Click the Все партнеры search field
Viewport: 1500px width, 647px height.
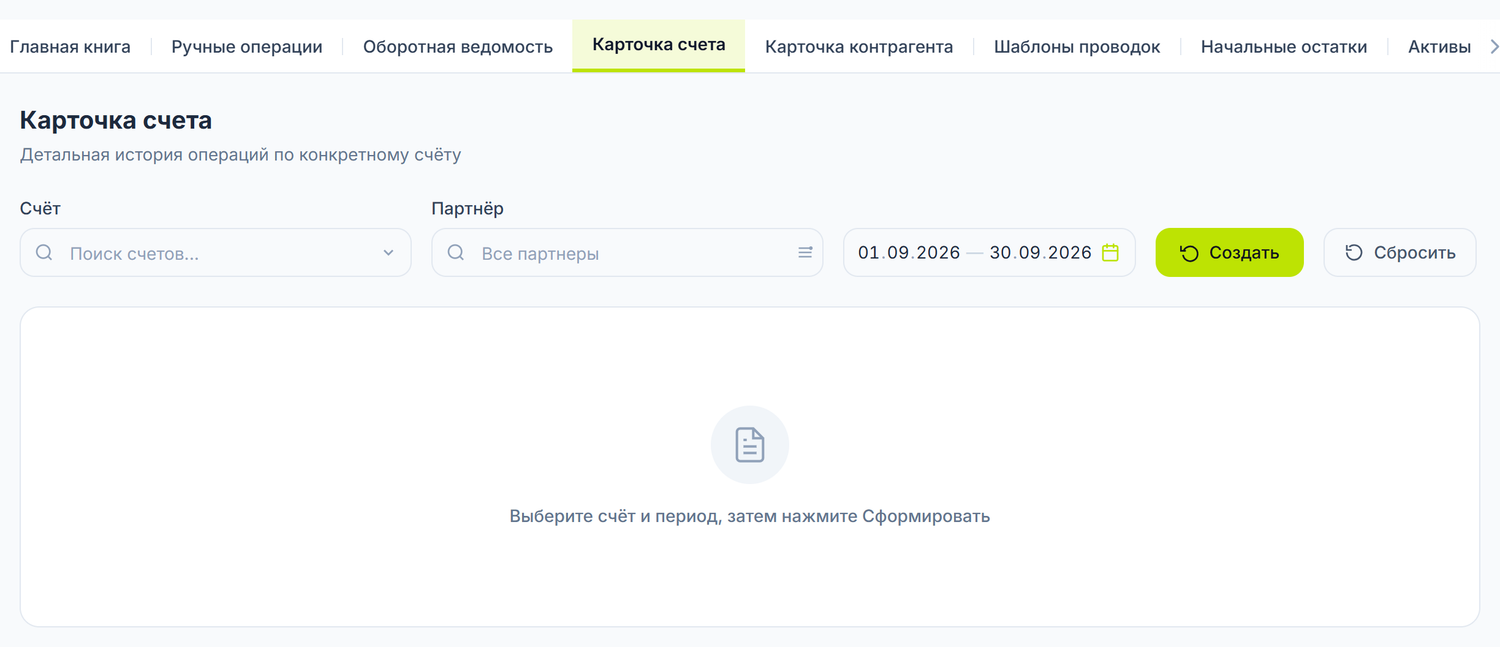[627, 253]
